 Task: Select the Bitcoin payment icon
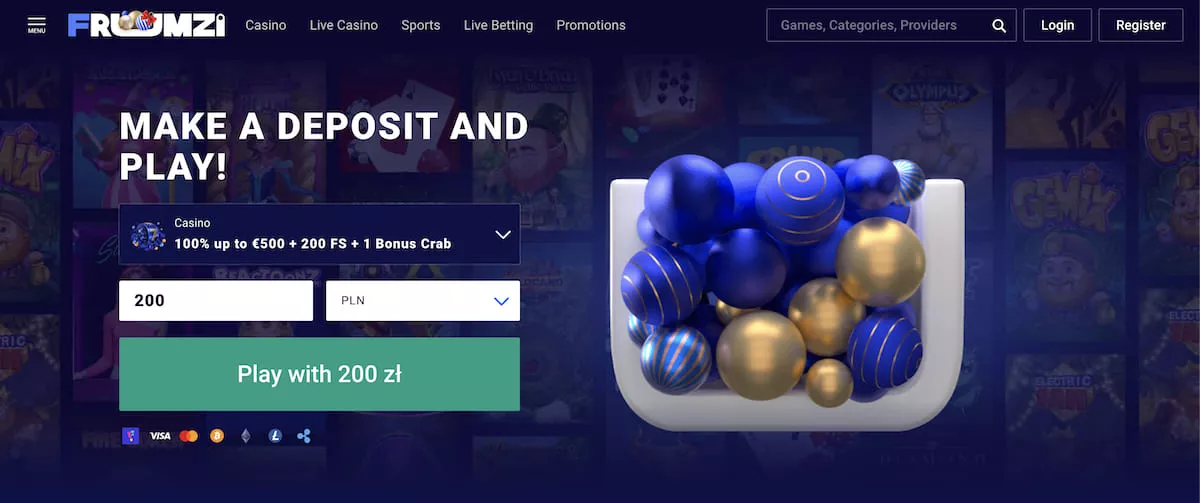click(217, 436)
